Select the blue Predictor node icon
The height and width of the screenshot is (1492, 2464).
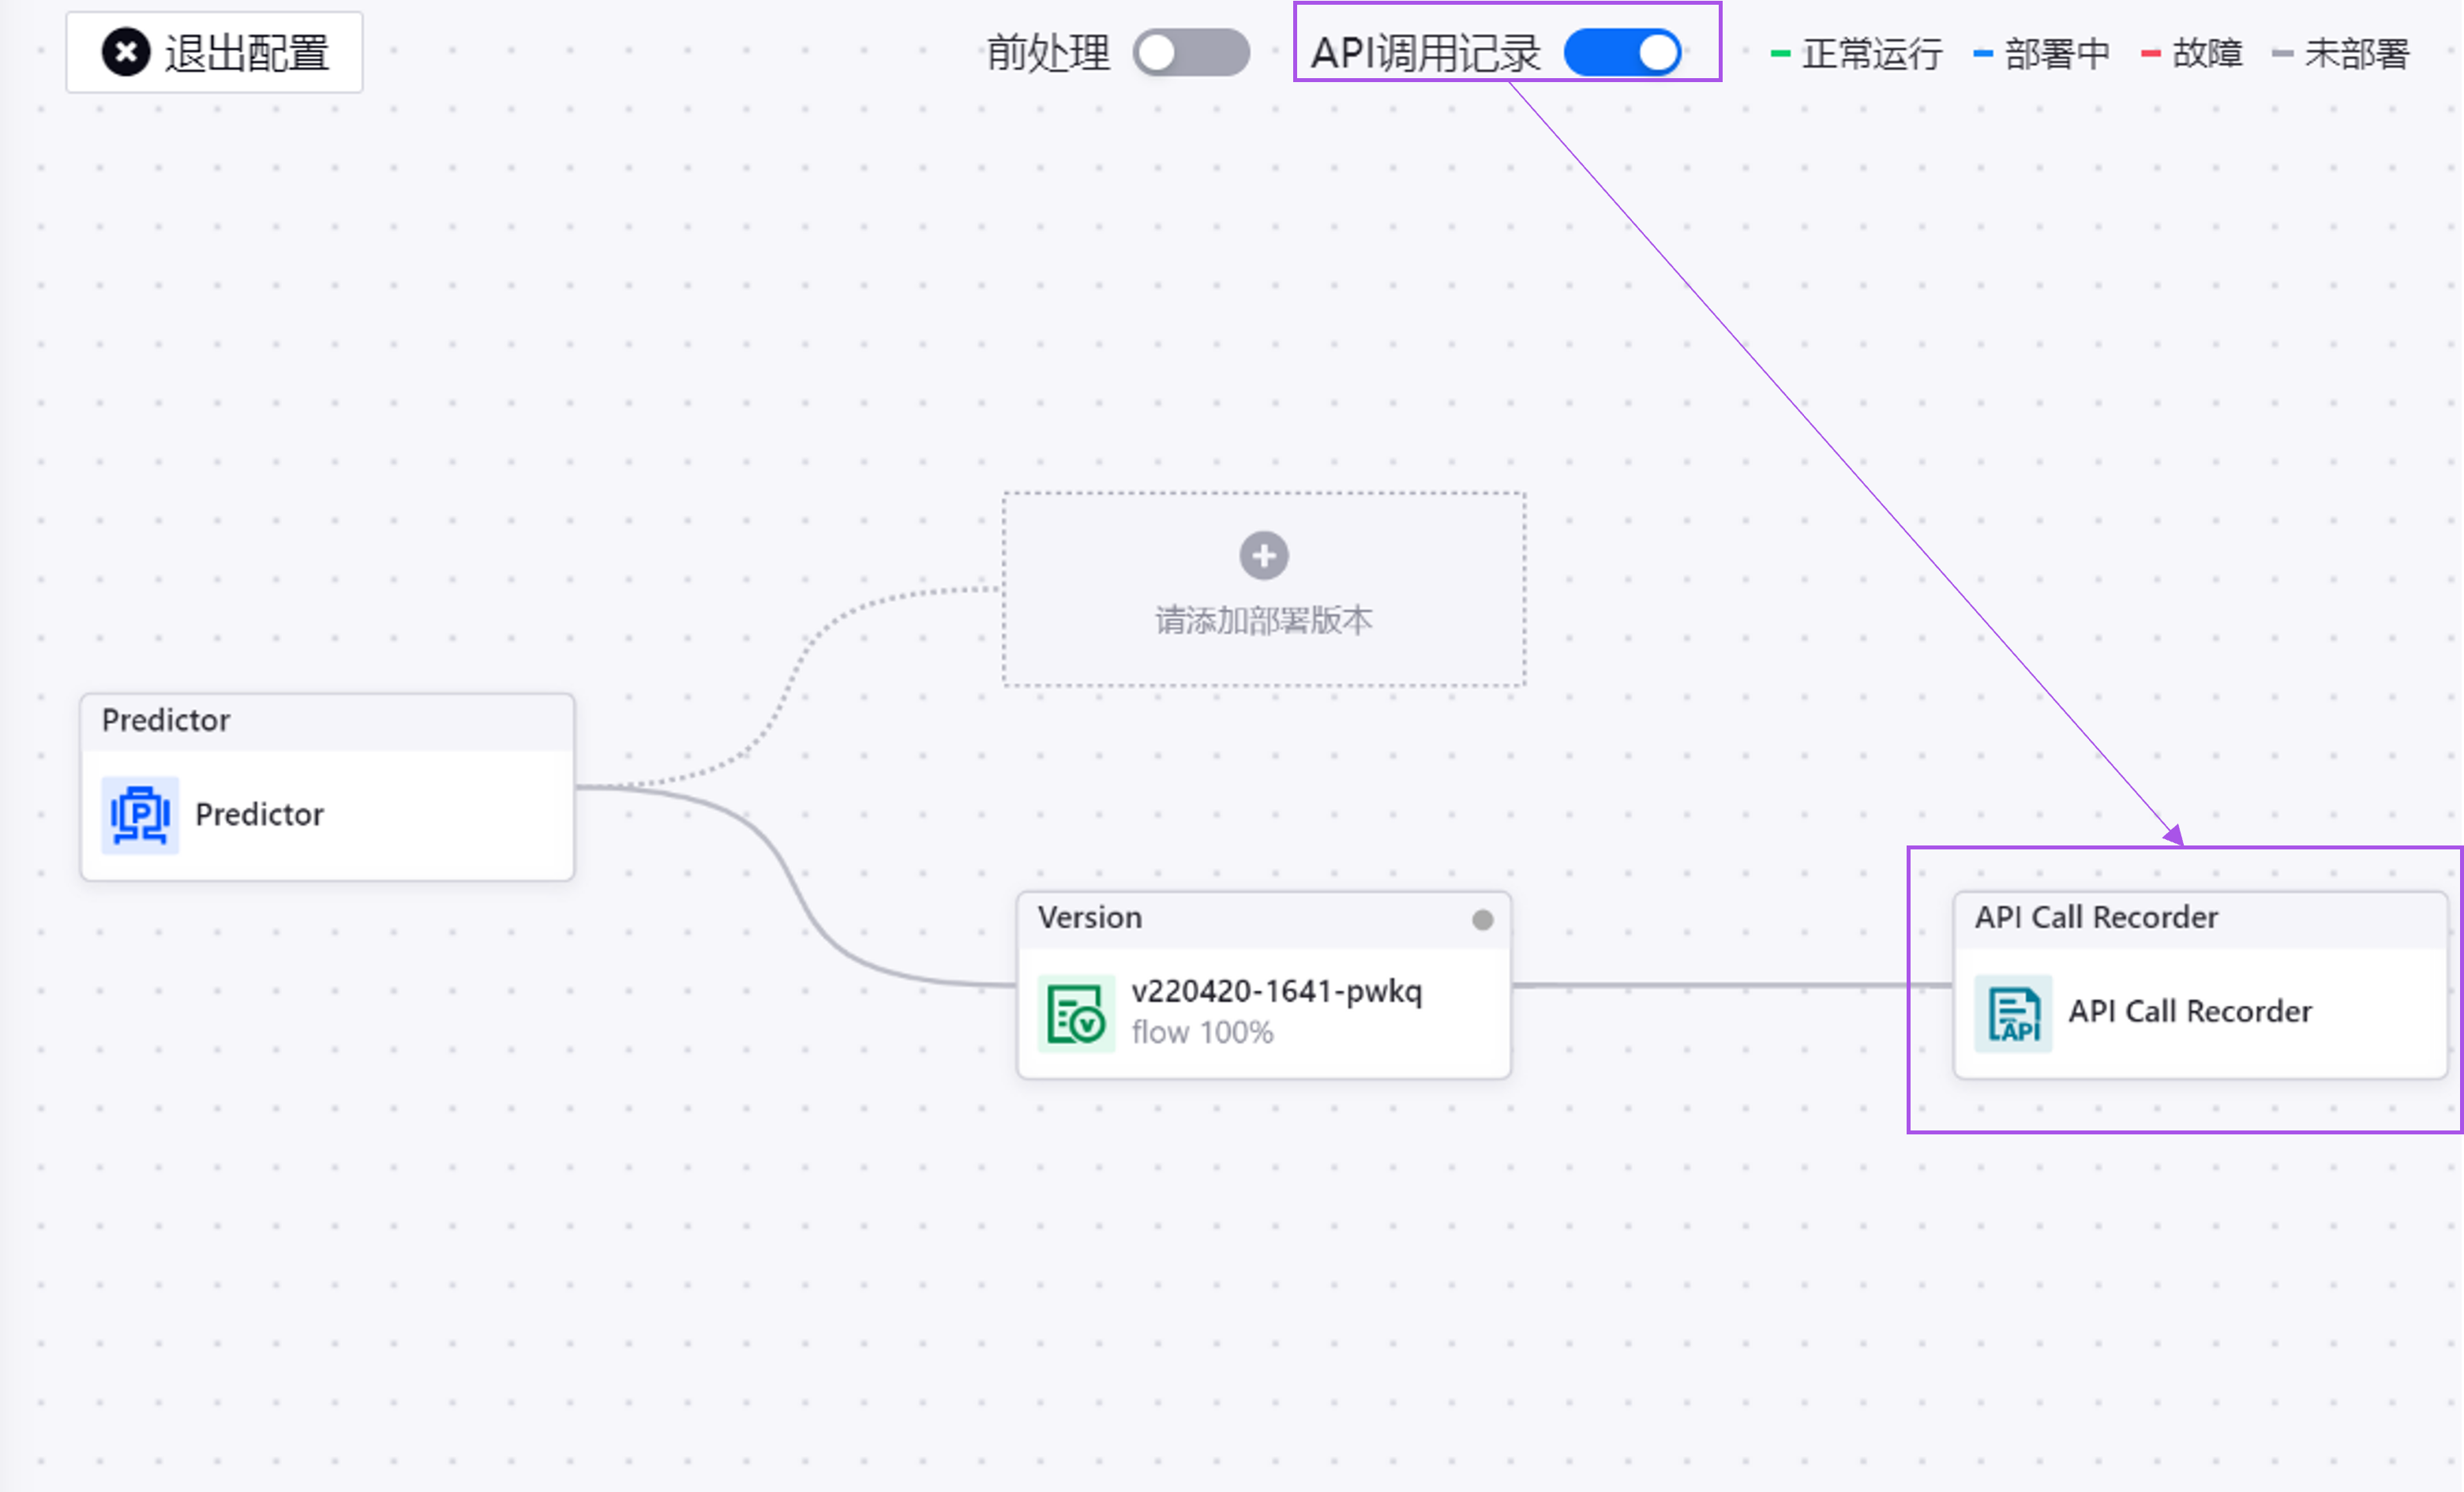click(x=140, y=815)
